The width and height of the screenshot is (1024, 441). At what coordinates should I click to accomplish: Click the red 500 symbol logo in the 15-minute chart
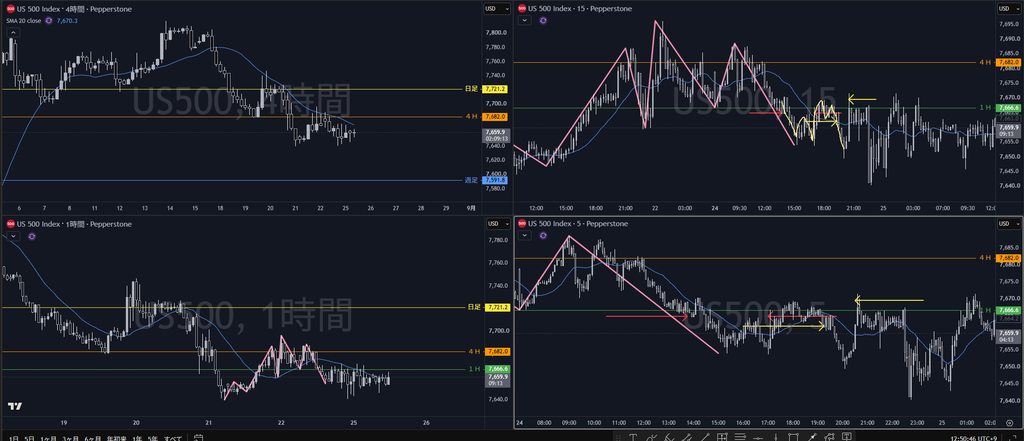(522, 8)
